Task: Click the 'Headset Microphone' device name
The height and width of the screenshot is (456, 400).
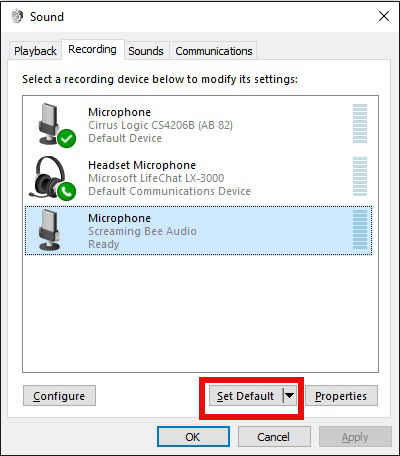Action: (142, 165)
